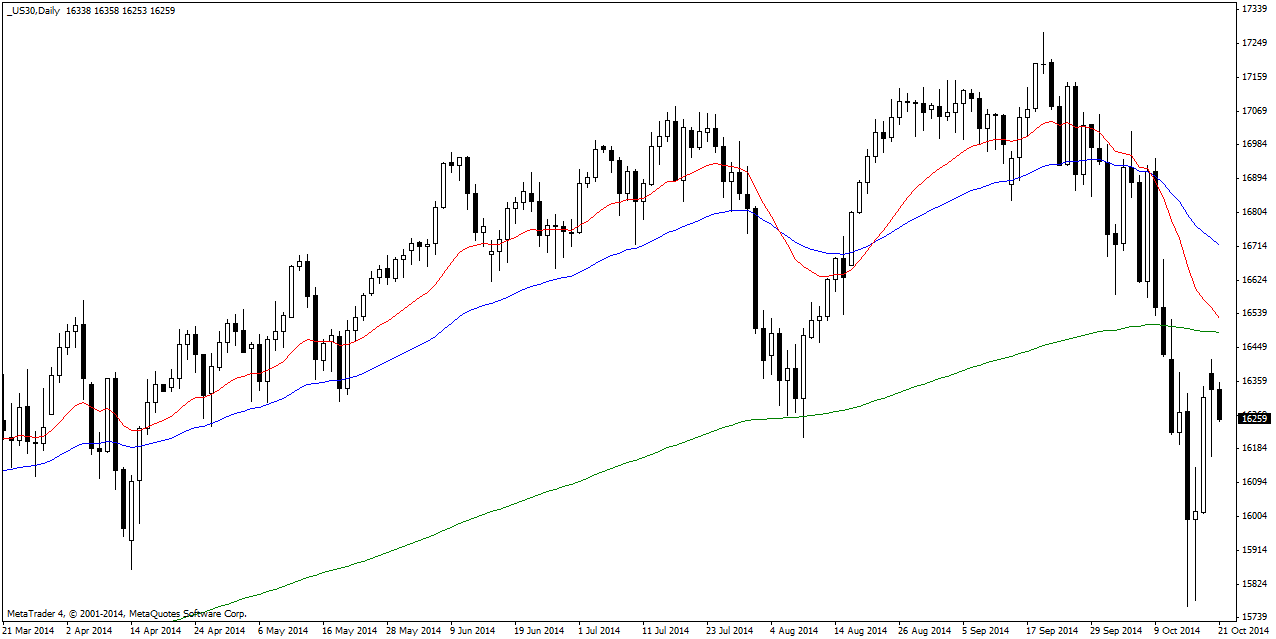Click the 9 Jun 2014 date label

[x=472, y=631]
